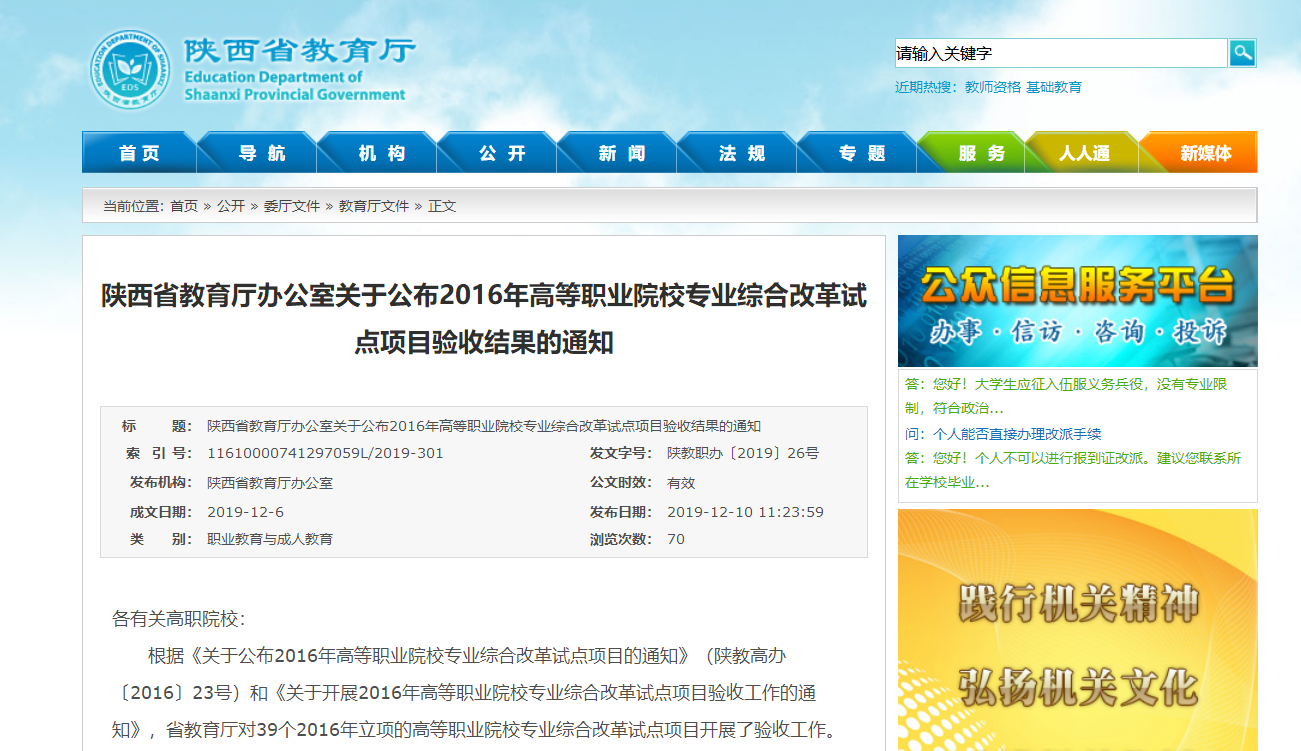Open the 首页 navigation menu
Screen dimensions: 1301x751
click(139, 153)
